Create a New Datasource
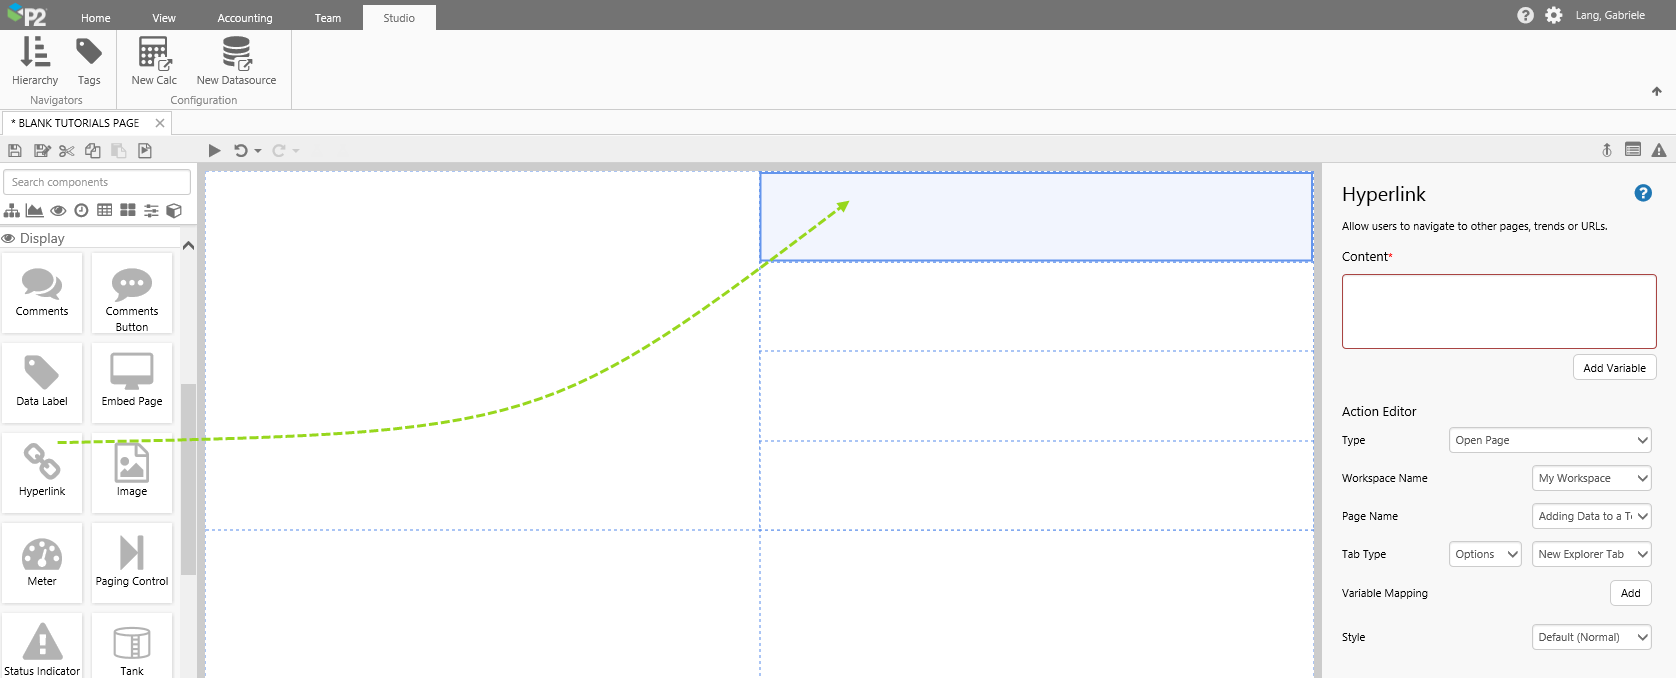 coord(236,61)
